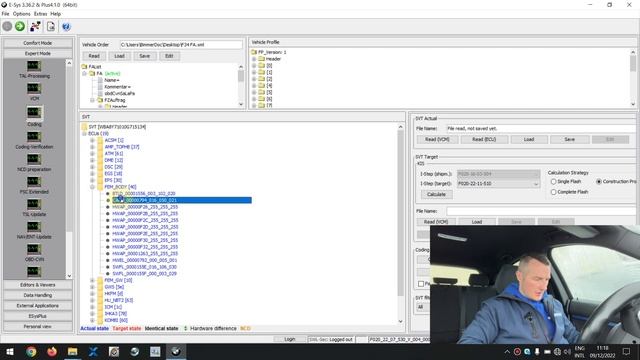The height and width of the screenshot is (360, 640).
Task: Expand the FEM_GW ECU node
Action: tap(93, 280)
